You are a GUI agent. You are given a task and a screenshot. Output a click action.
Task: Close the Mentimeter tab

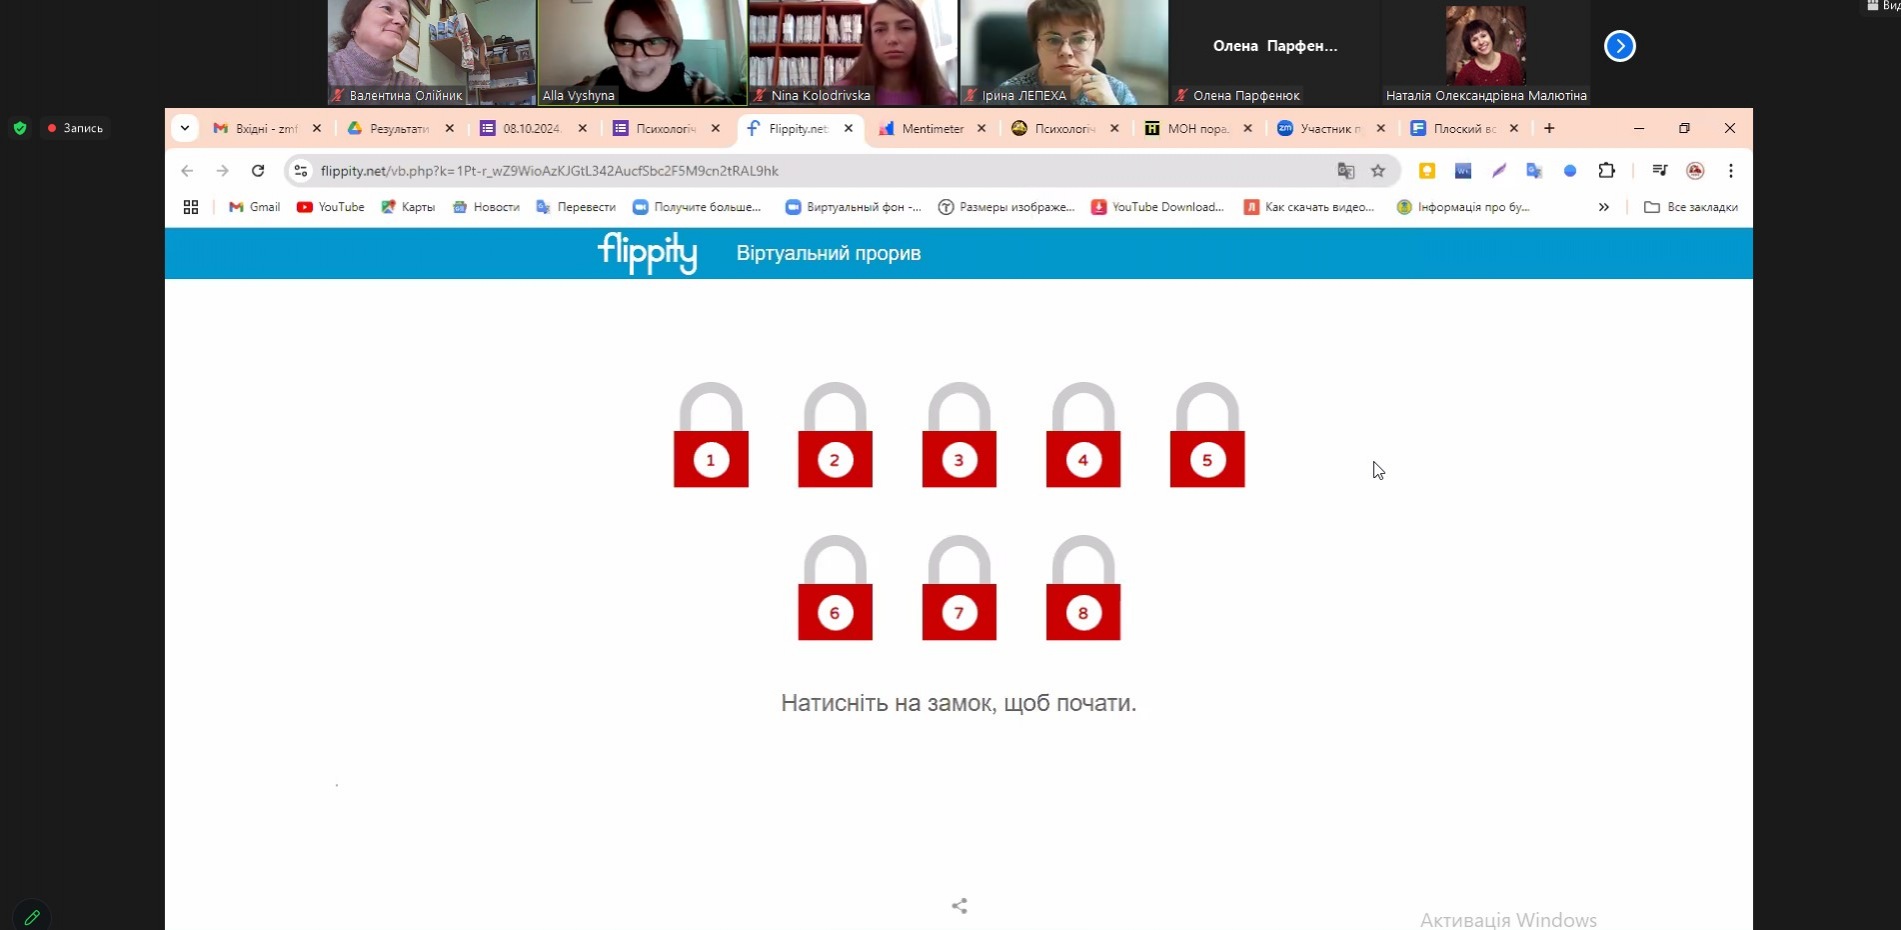coord(981,128)
